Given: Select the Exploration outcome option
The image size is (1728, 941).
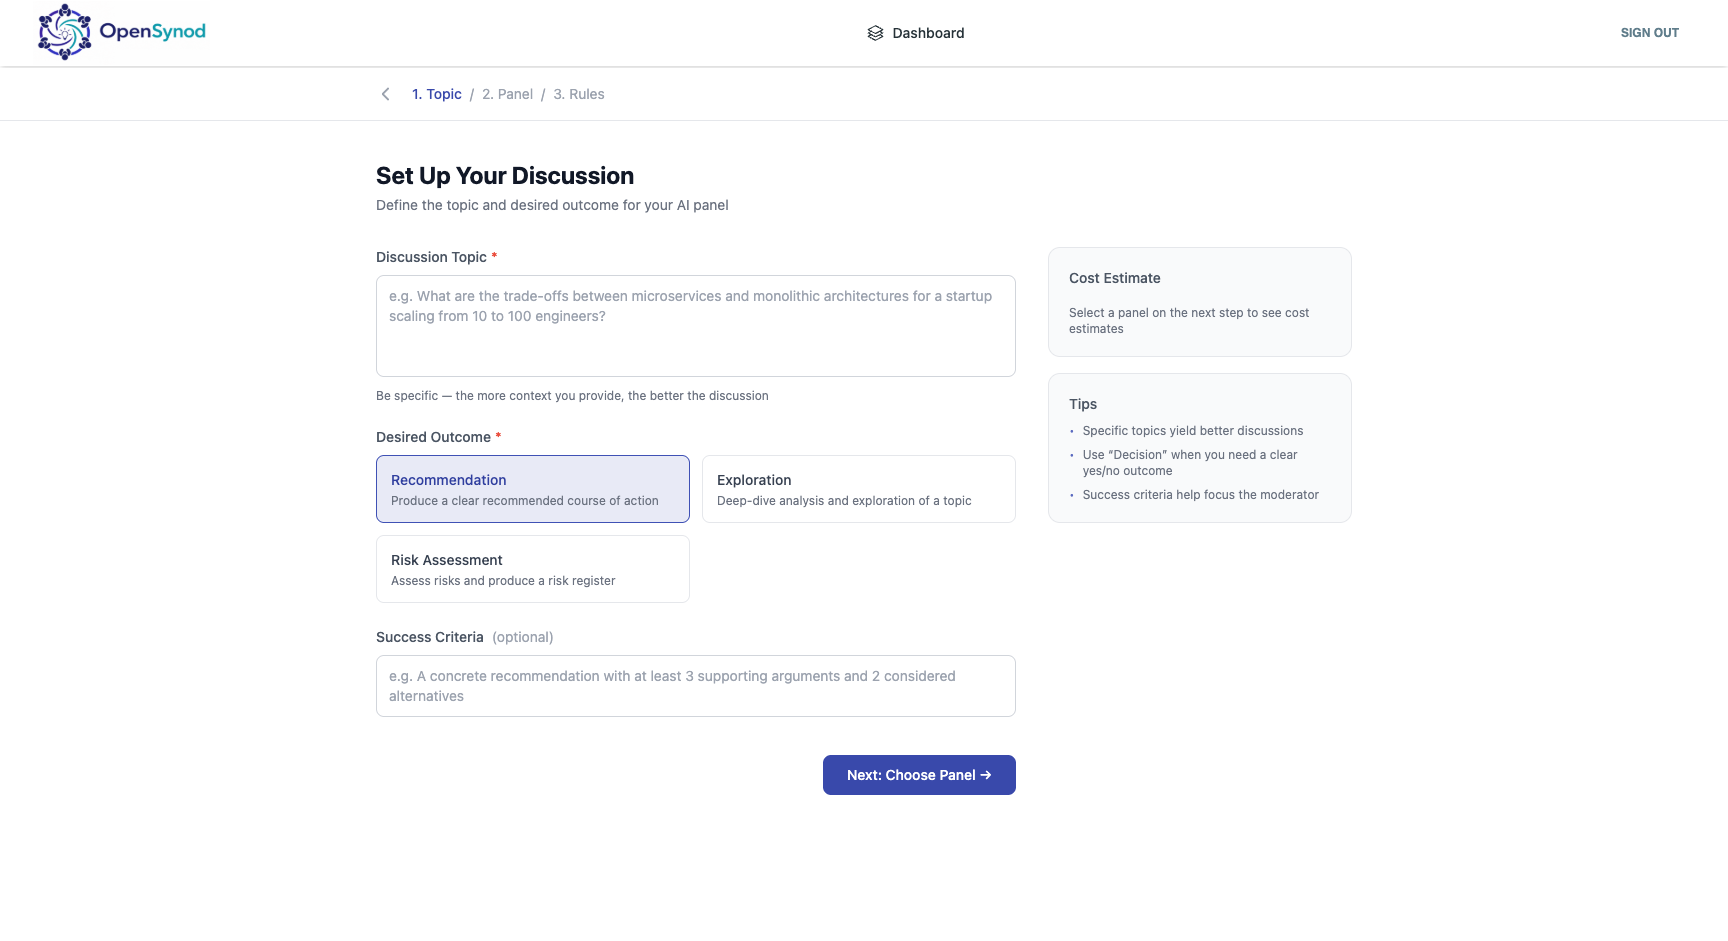Looking at the screenshot, I should point(859,489).
